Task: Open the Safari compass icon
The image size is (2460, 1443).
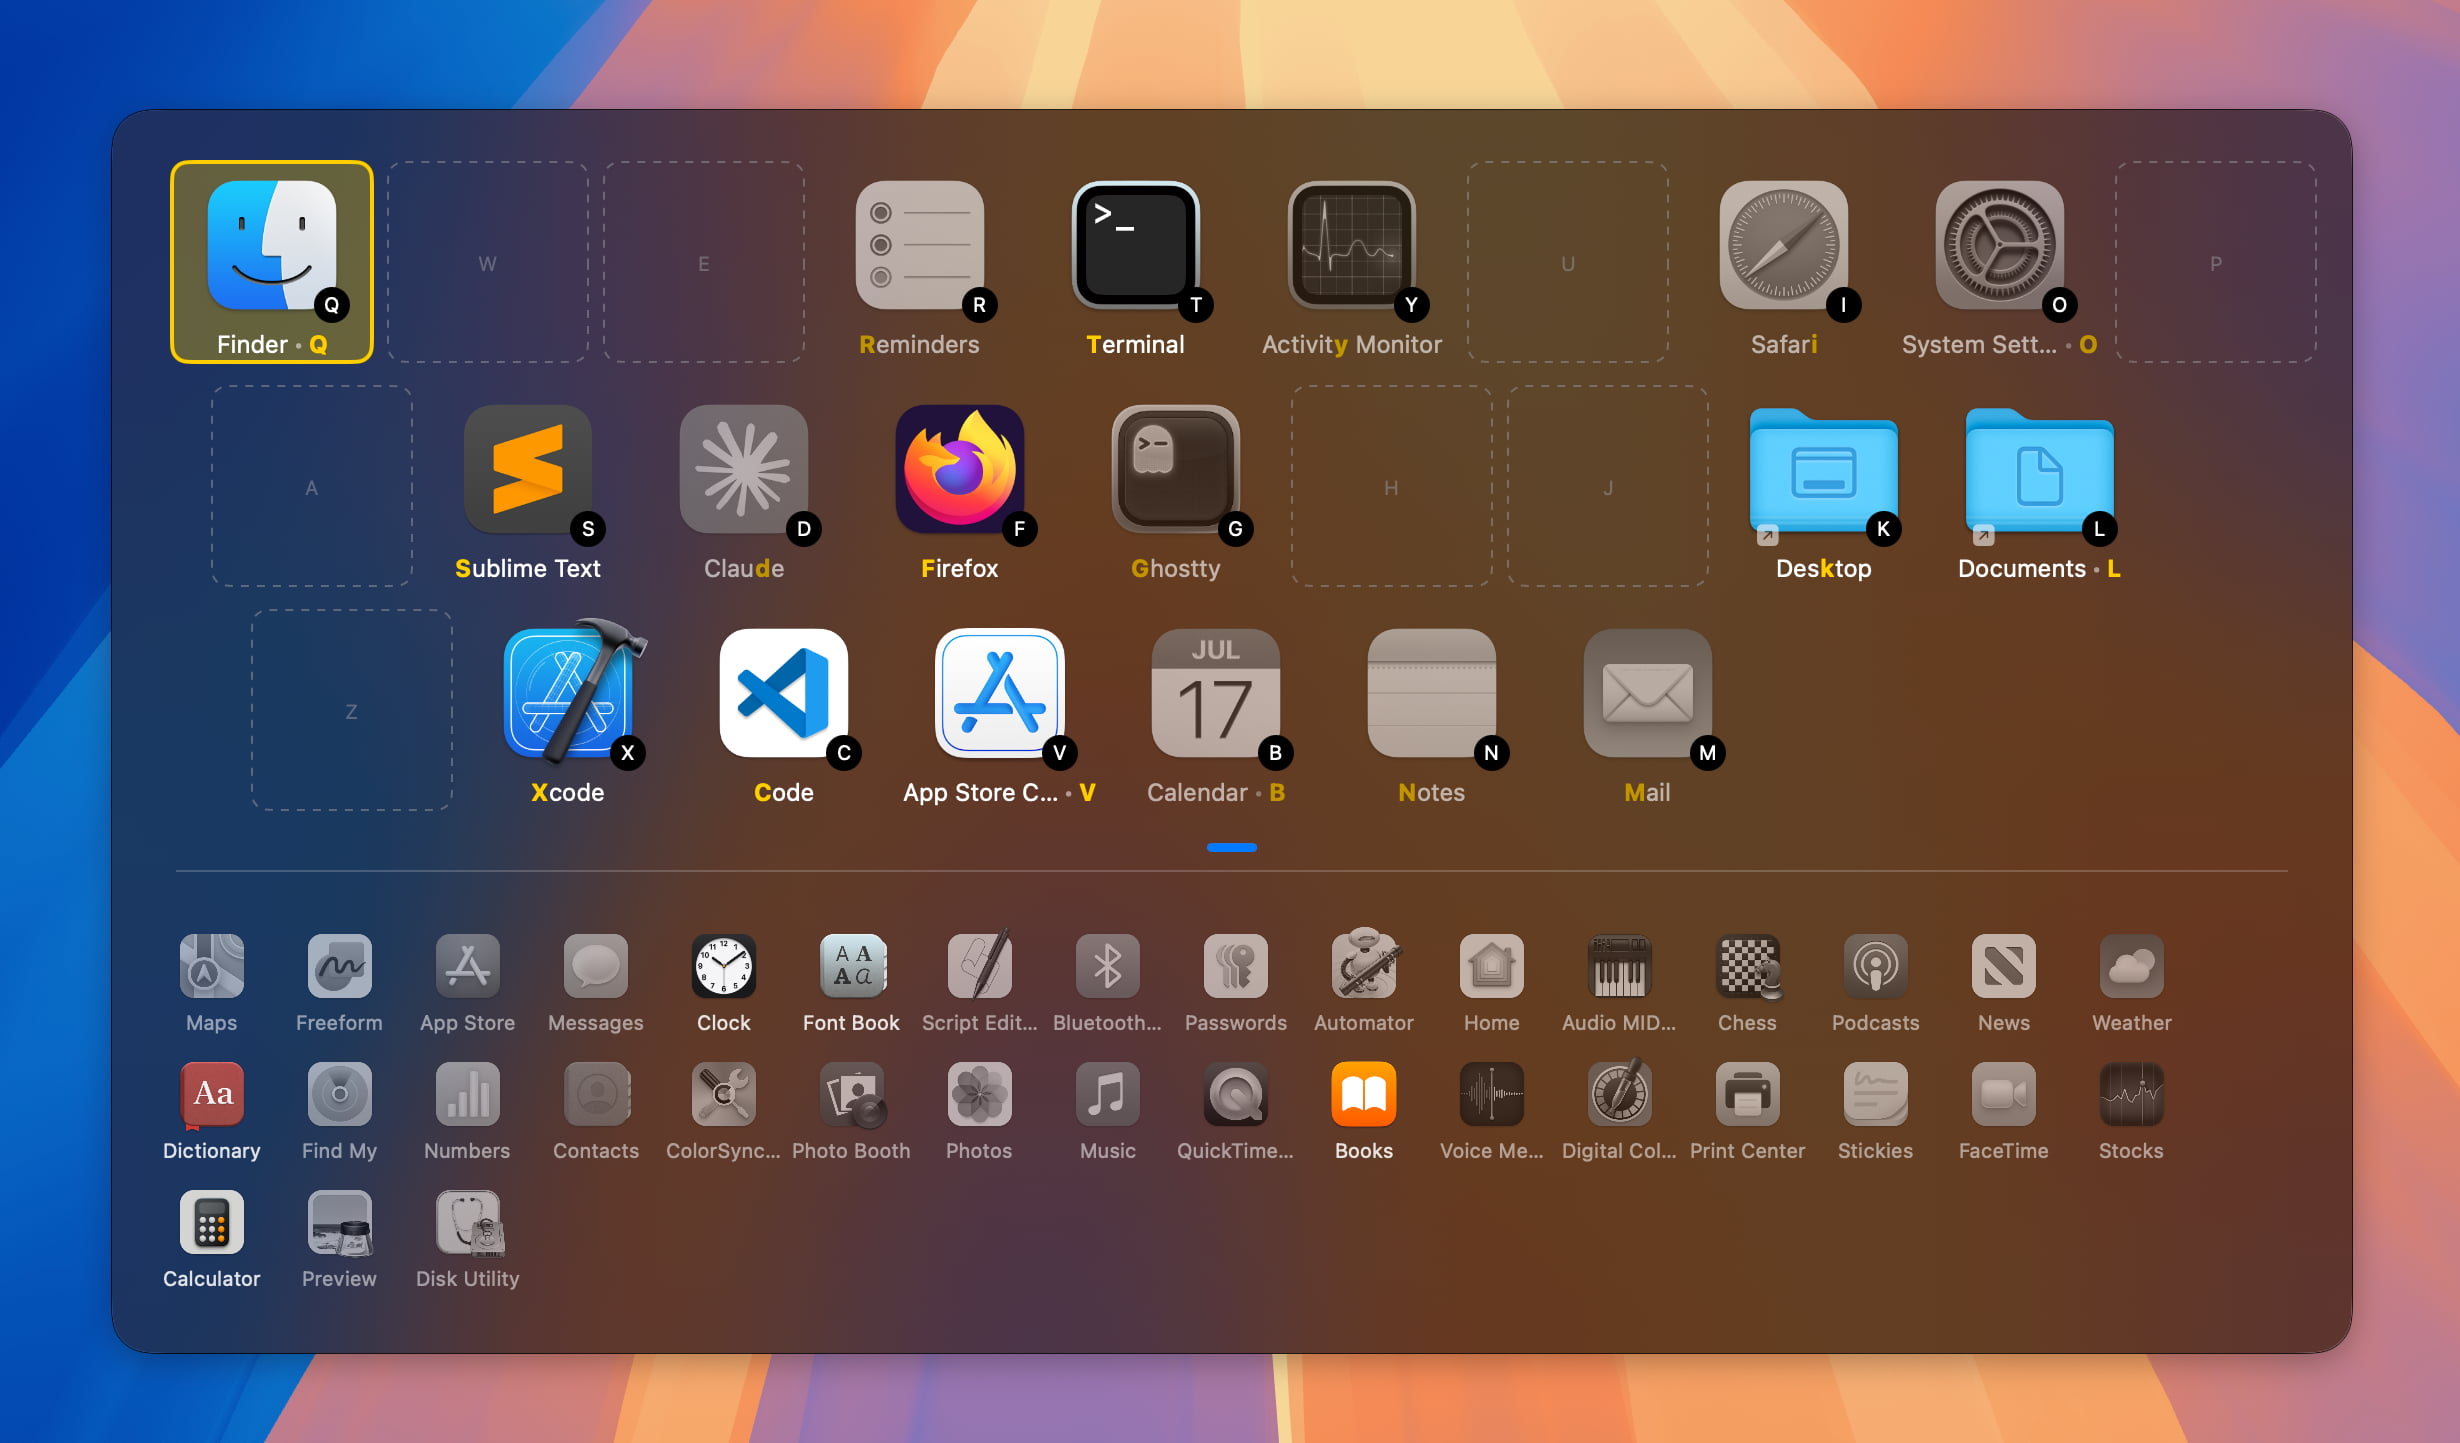Action: click(1783, 246)
